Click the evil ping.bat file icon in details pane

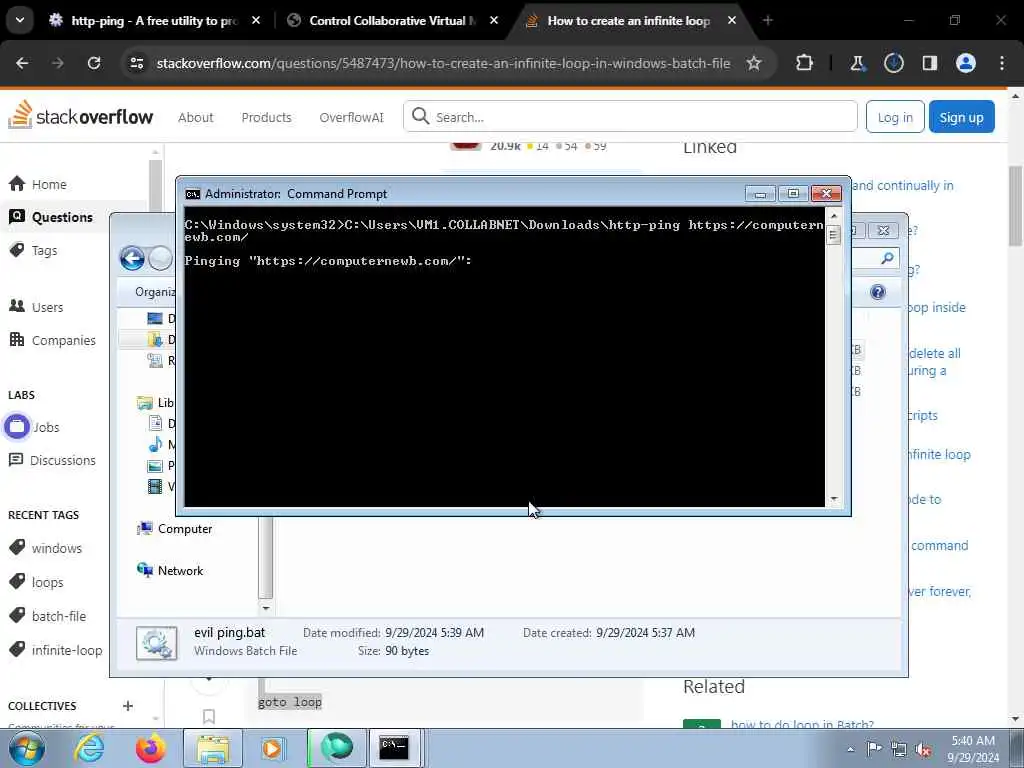pyautogui.click(x=157, y=643)
